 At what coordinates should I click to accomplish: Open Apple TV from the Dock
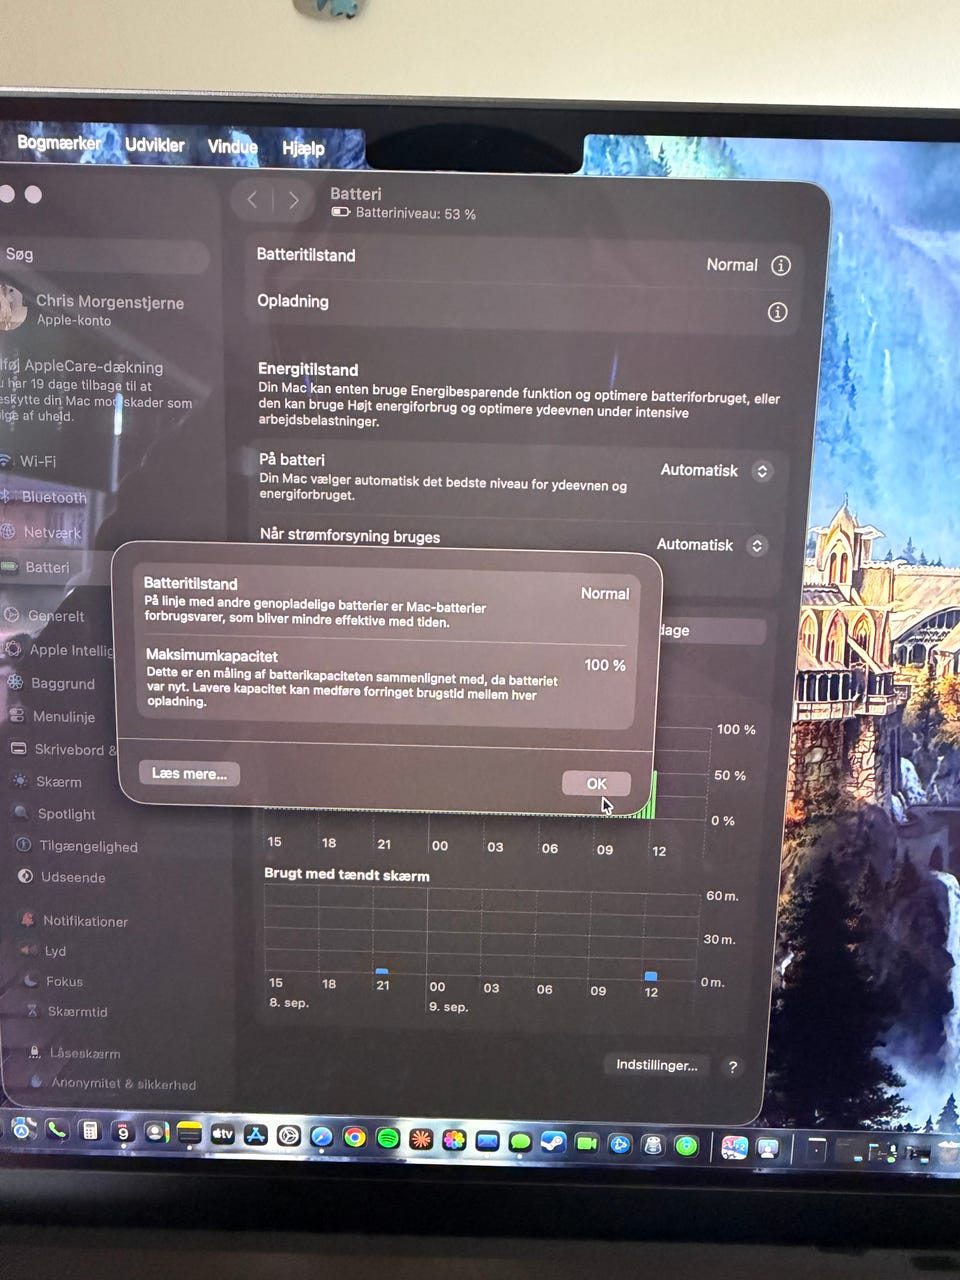coord(222,1134)
